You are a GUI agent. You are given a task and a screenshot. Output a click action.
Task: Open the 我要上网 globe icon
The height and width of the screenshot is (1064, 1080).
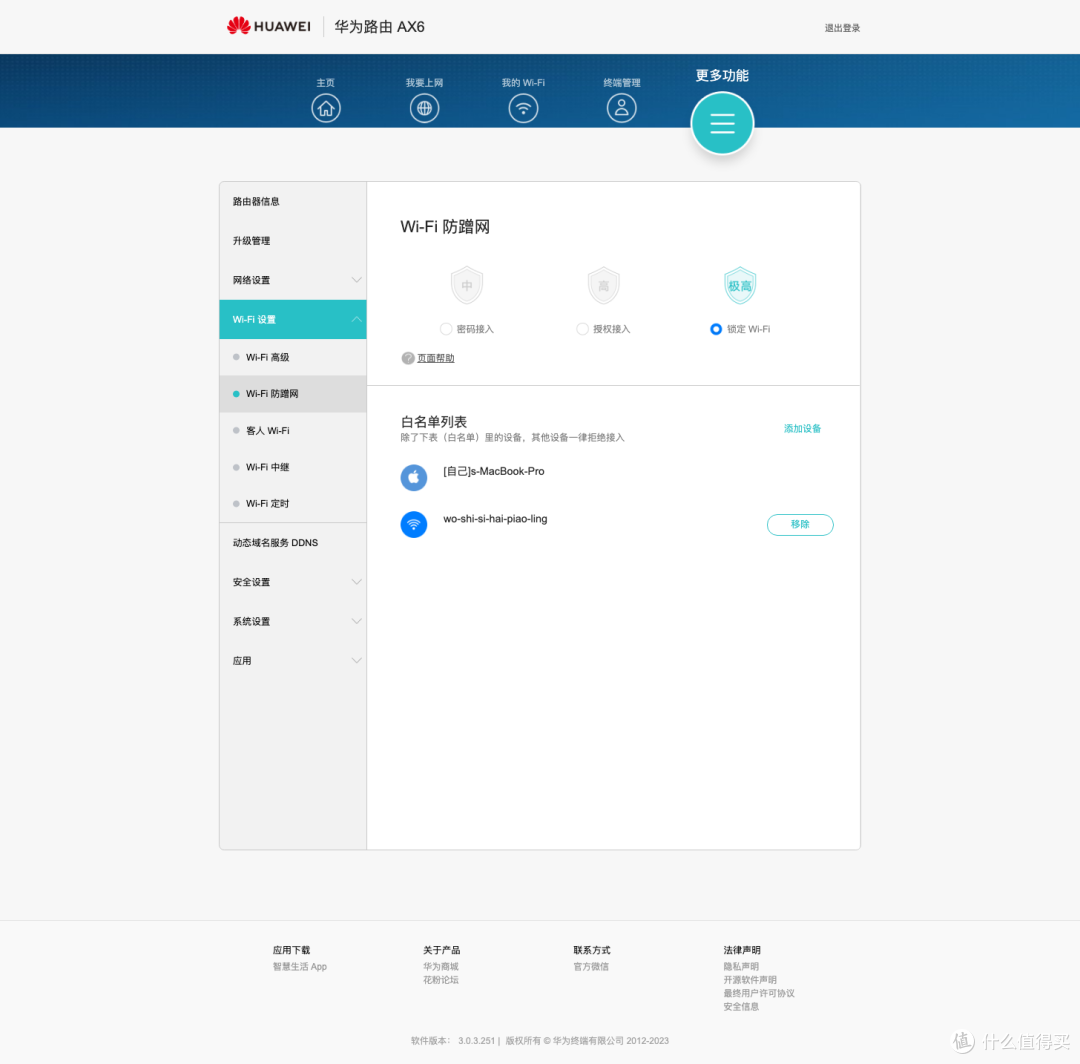[x=424, y=108]
